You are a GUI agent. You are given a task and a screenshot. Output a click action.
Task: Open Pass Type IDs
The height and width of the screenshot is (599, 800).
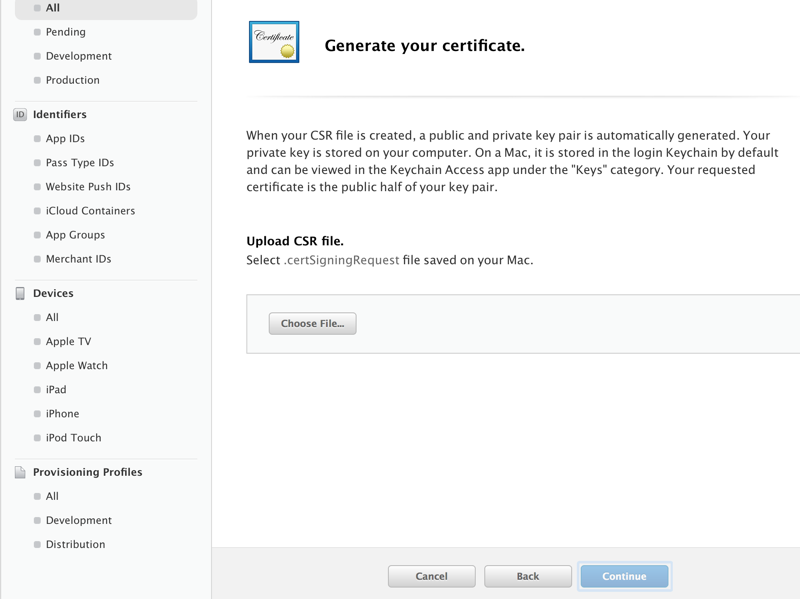pos(80,163)
